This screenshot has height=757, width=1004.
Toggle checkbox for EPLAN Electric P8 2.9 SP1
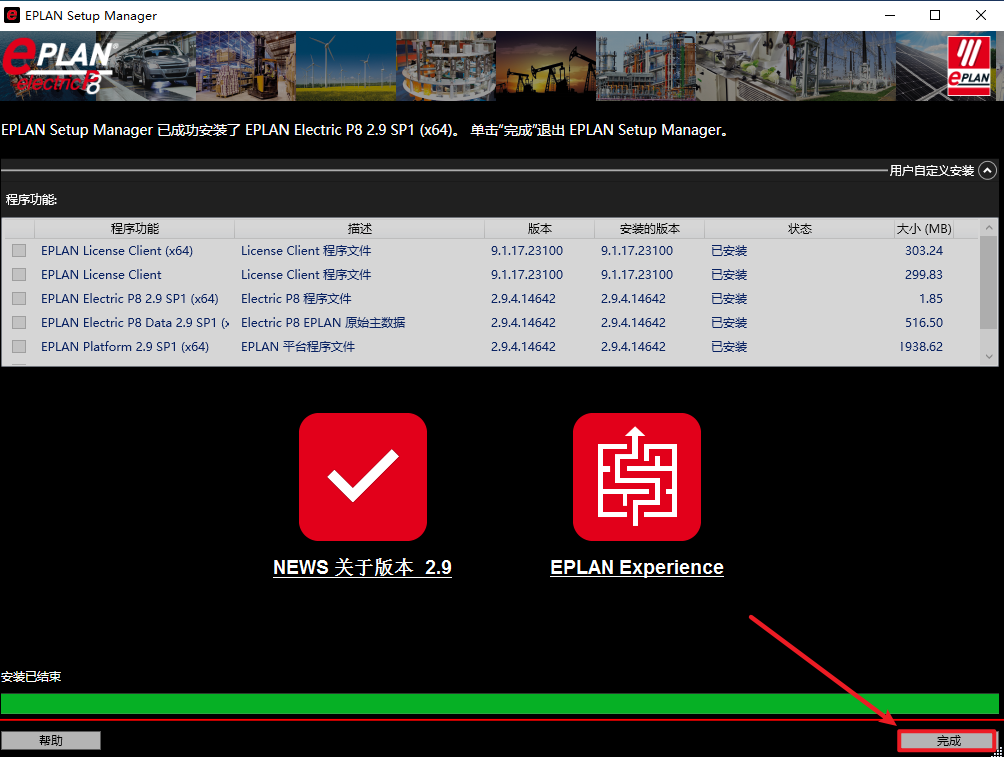[x=19, y=299]
